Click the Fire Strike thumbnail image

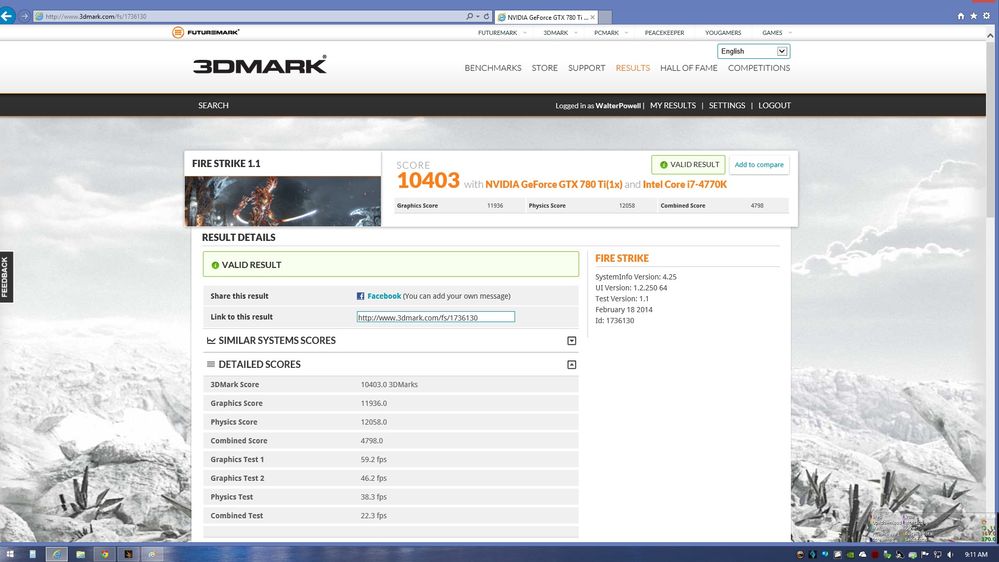(283, 201)
